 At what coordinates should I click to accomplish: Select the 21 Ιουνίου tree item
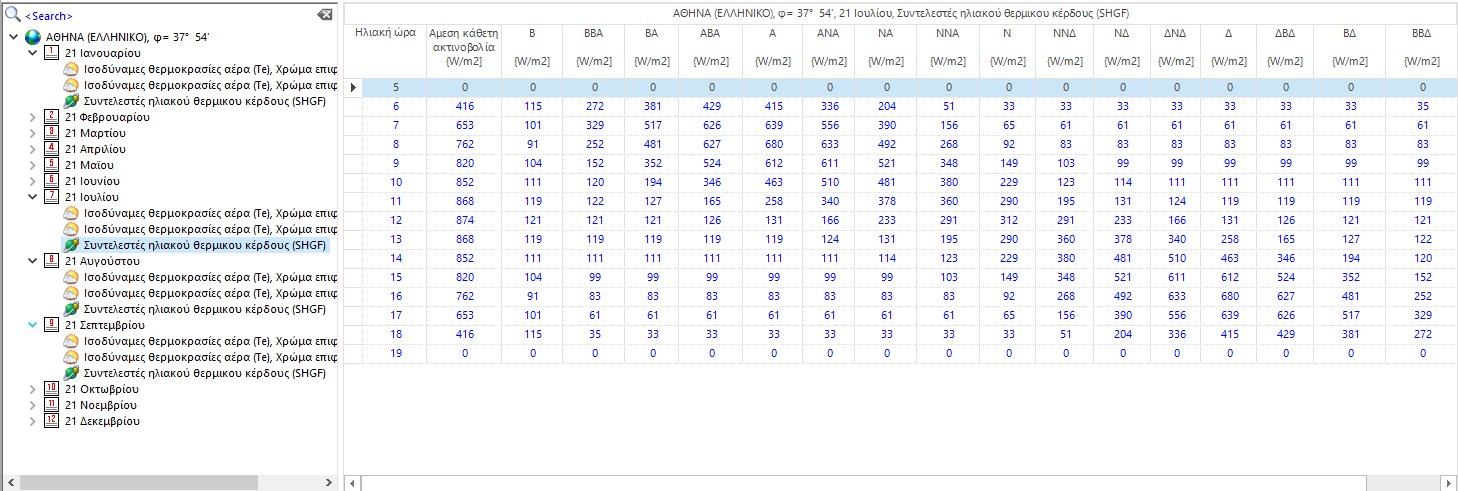[92, 181]
